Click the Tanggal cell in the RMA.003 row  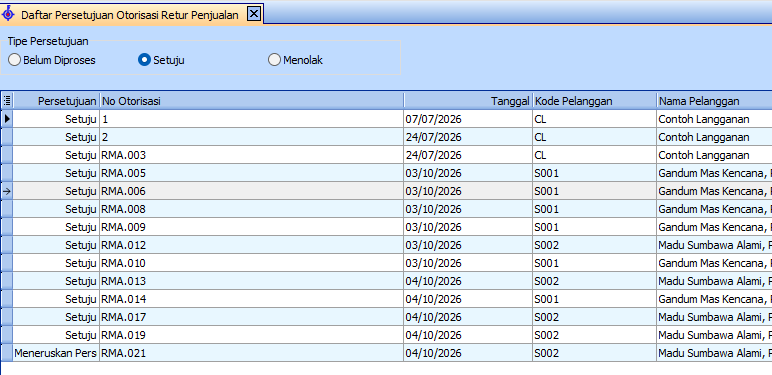(468, 155)
